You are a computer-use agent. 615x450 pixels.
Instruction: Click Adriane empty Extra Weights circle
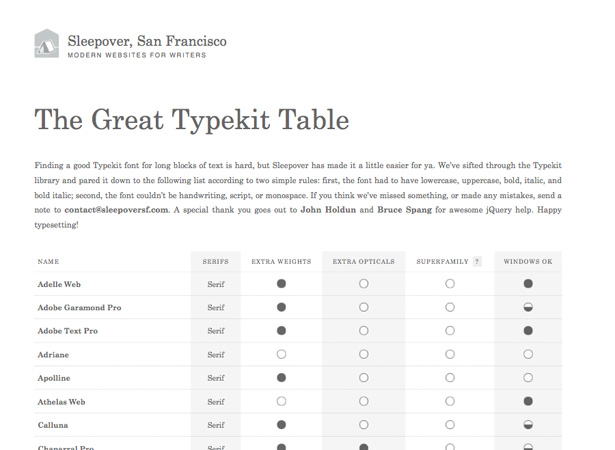[x=281, y=354]
